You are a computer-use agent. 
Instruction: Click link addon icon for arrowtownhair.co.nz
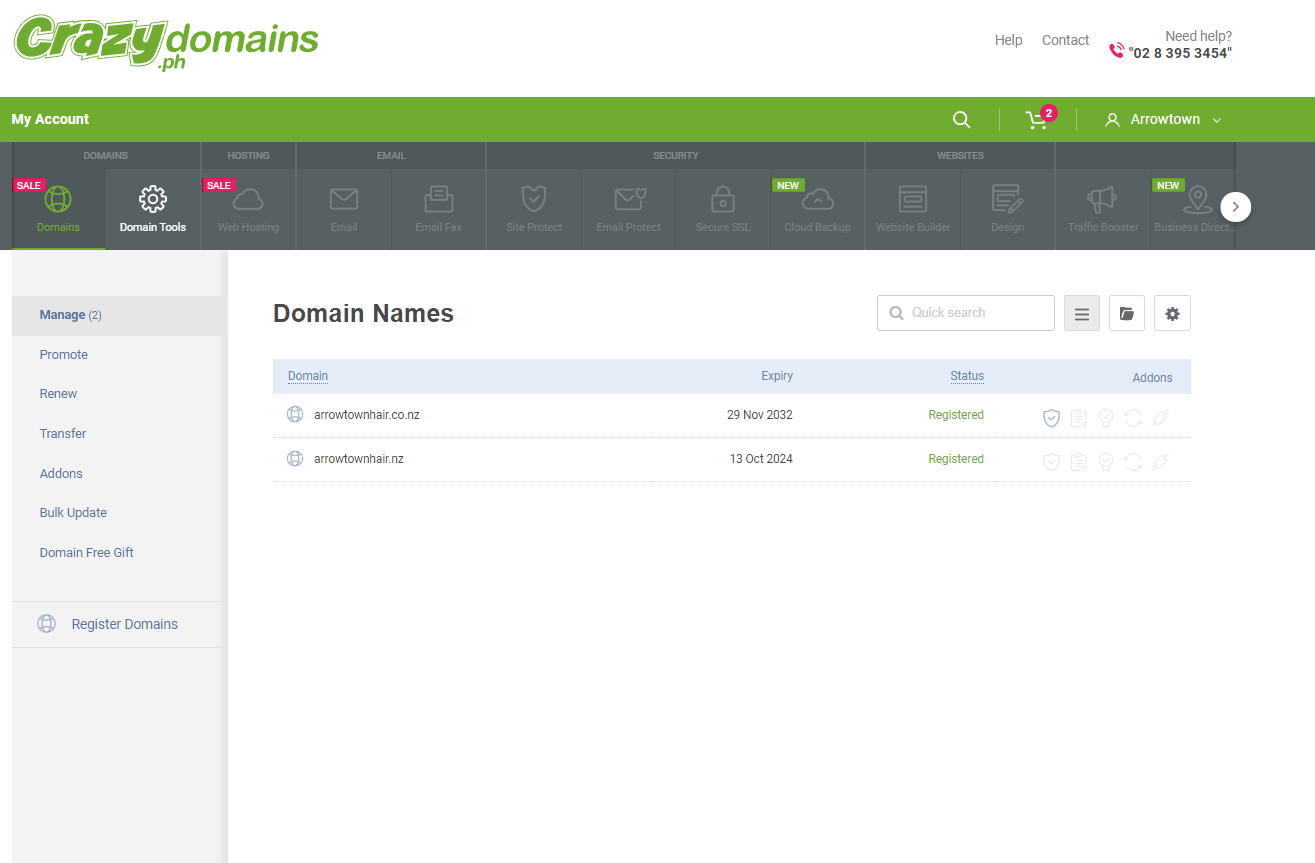(x=1160, y=418)
